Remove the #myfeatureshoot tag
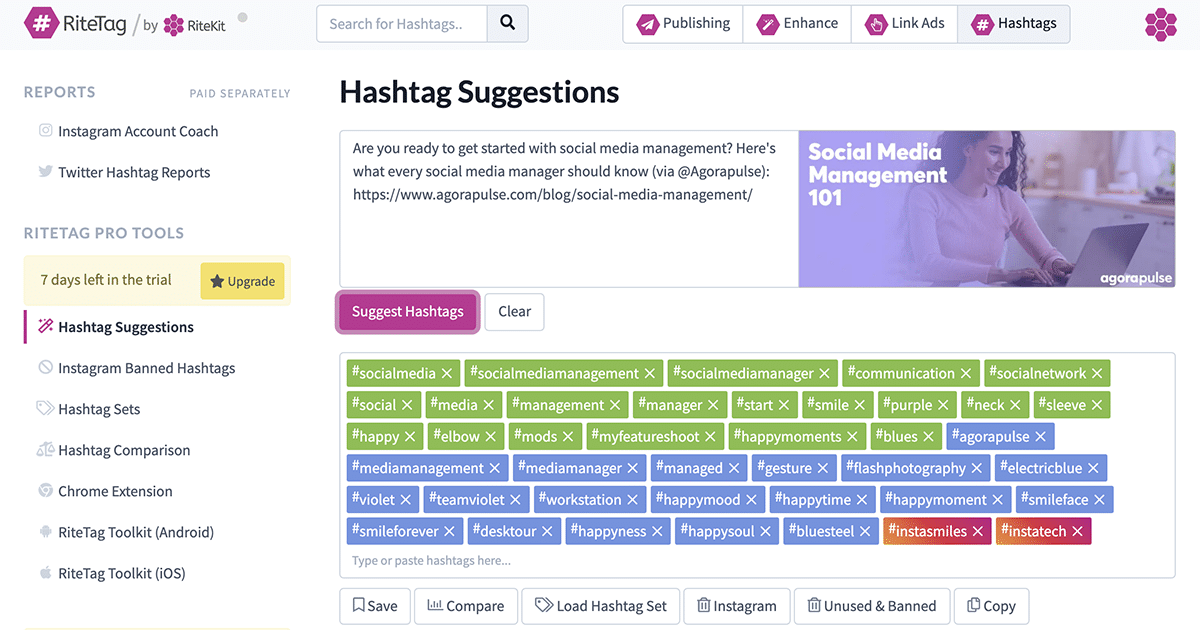The height and width of the screenshot is (630, 1200). [x=711, y=437]
